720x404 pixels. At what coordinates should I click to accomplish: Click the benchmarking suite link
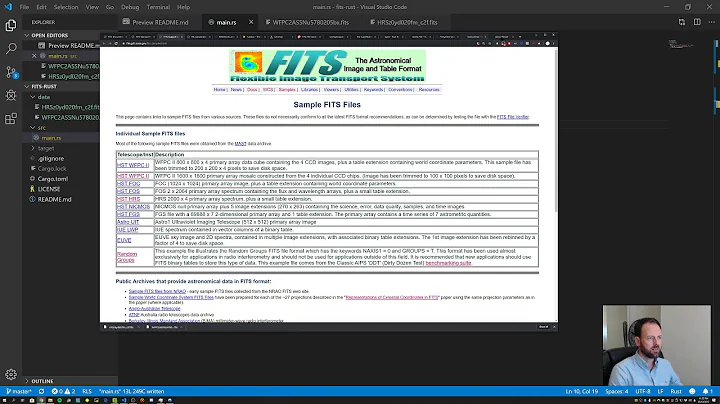448,263
